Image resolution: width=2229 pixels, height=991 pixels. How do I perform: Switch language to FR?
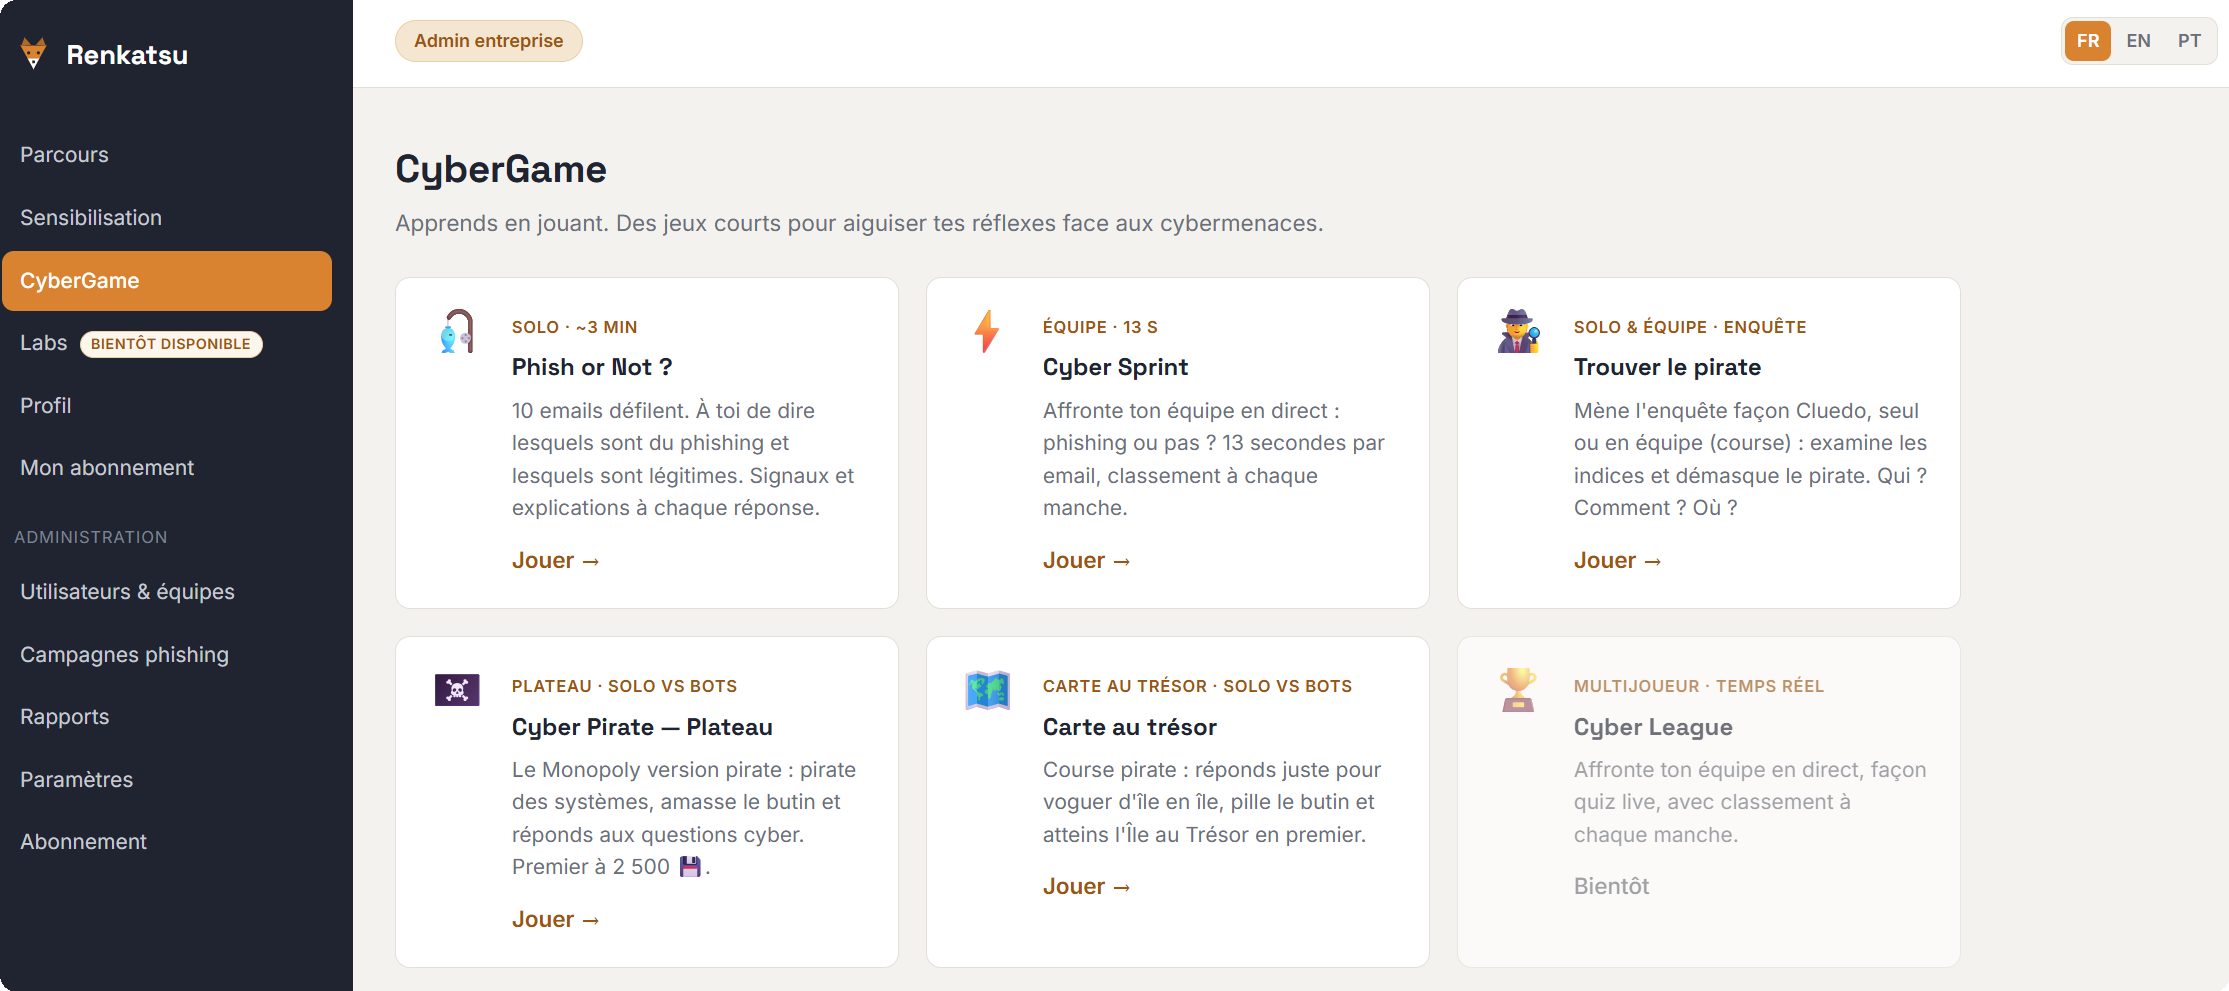click(2088, 41)
